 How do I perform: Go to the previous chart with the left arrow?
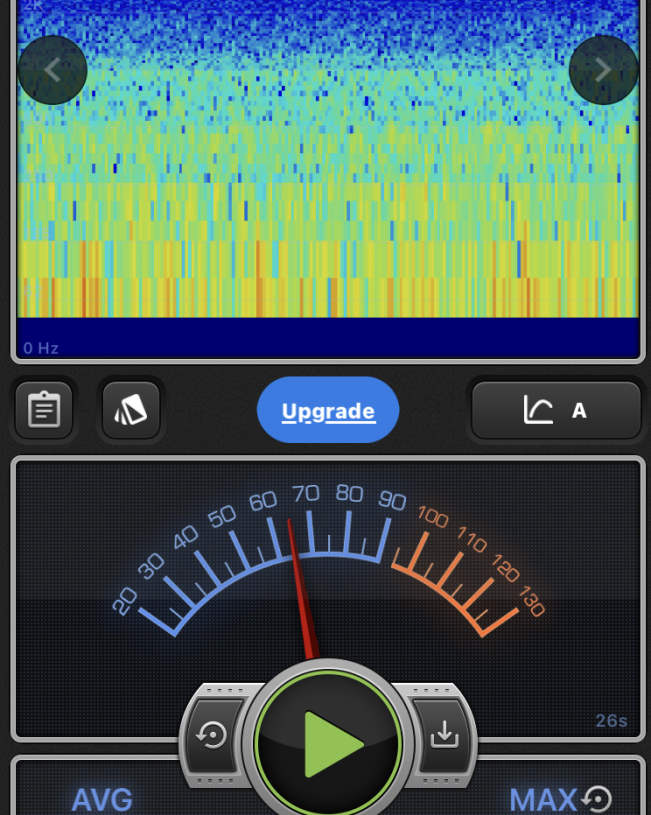[53, 70]
